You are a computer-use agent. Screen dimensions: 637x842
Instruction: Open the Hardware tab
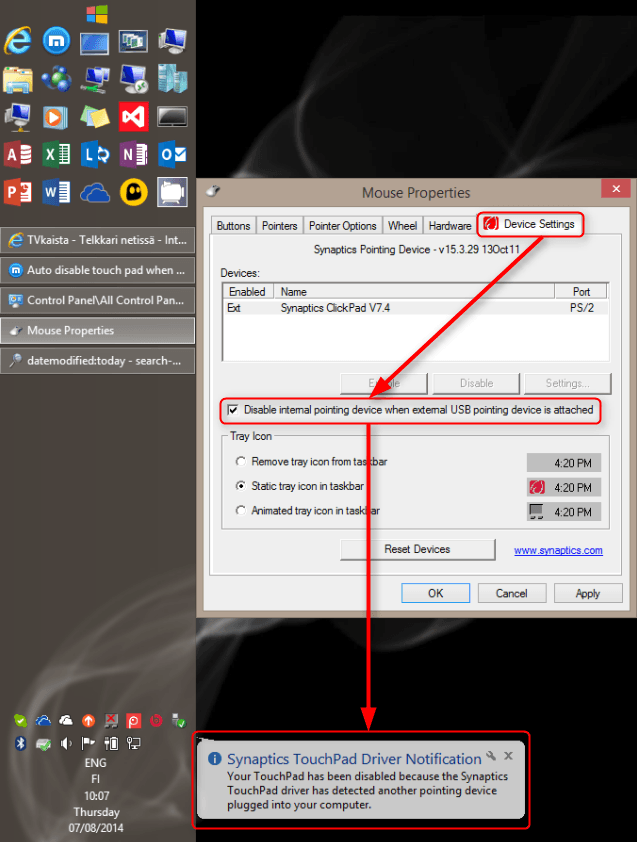[x=449, y=226]
